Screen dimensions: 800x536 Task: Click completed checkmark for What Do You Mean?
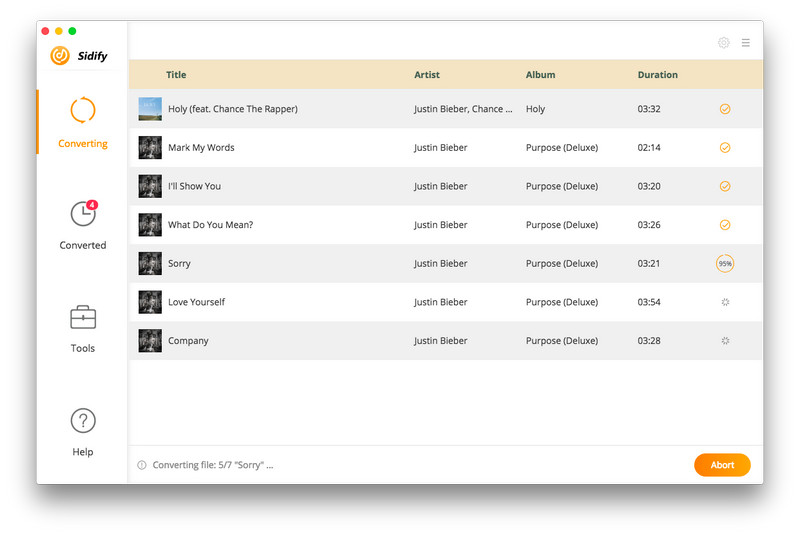click(724, 225)
